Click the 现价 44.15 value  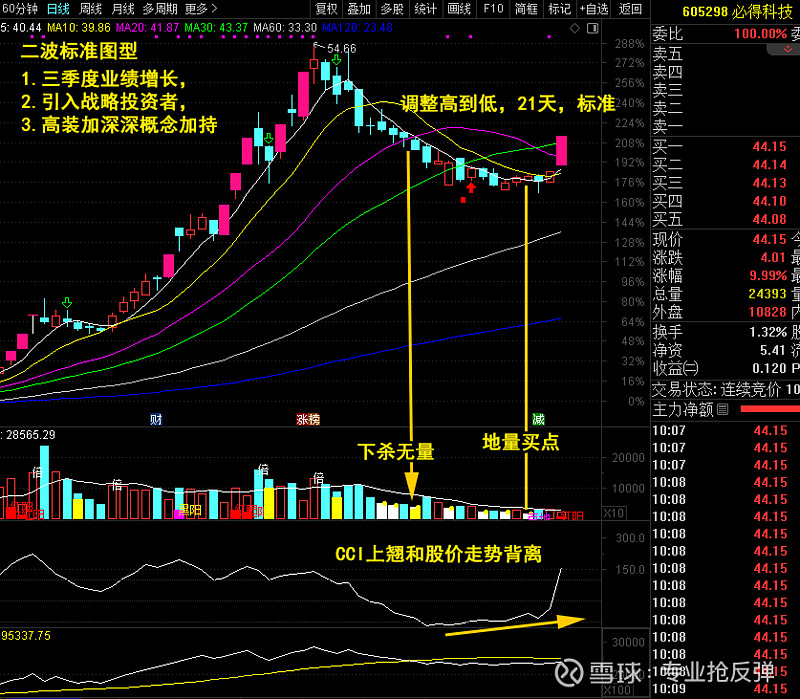coord(769,239)
